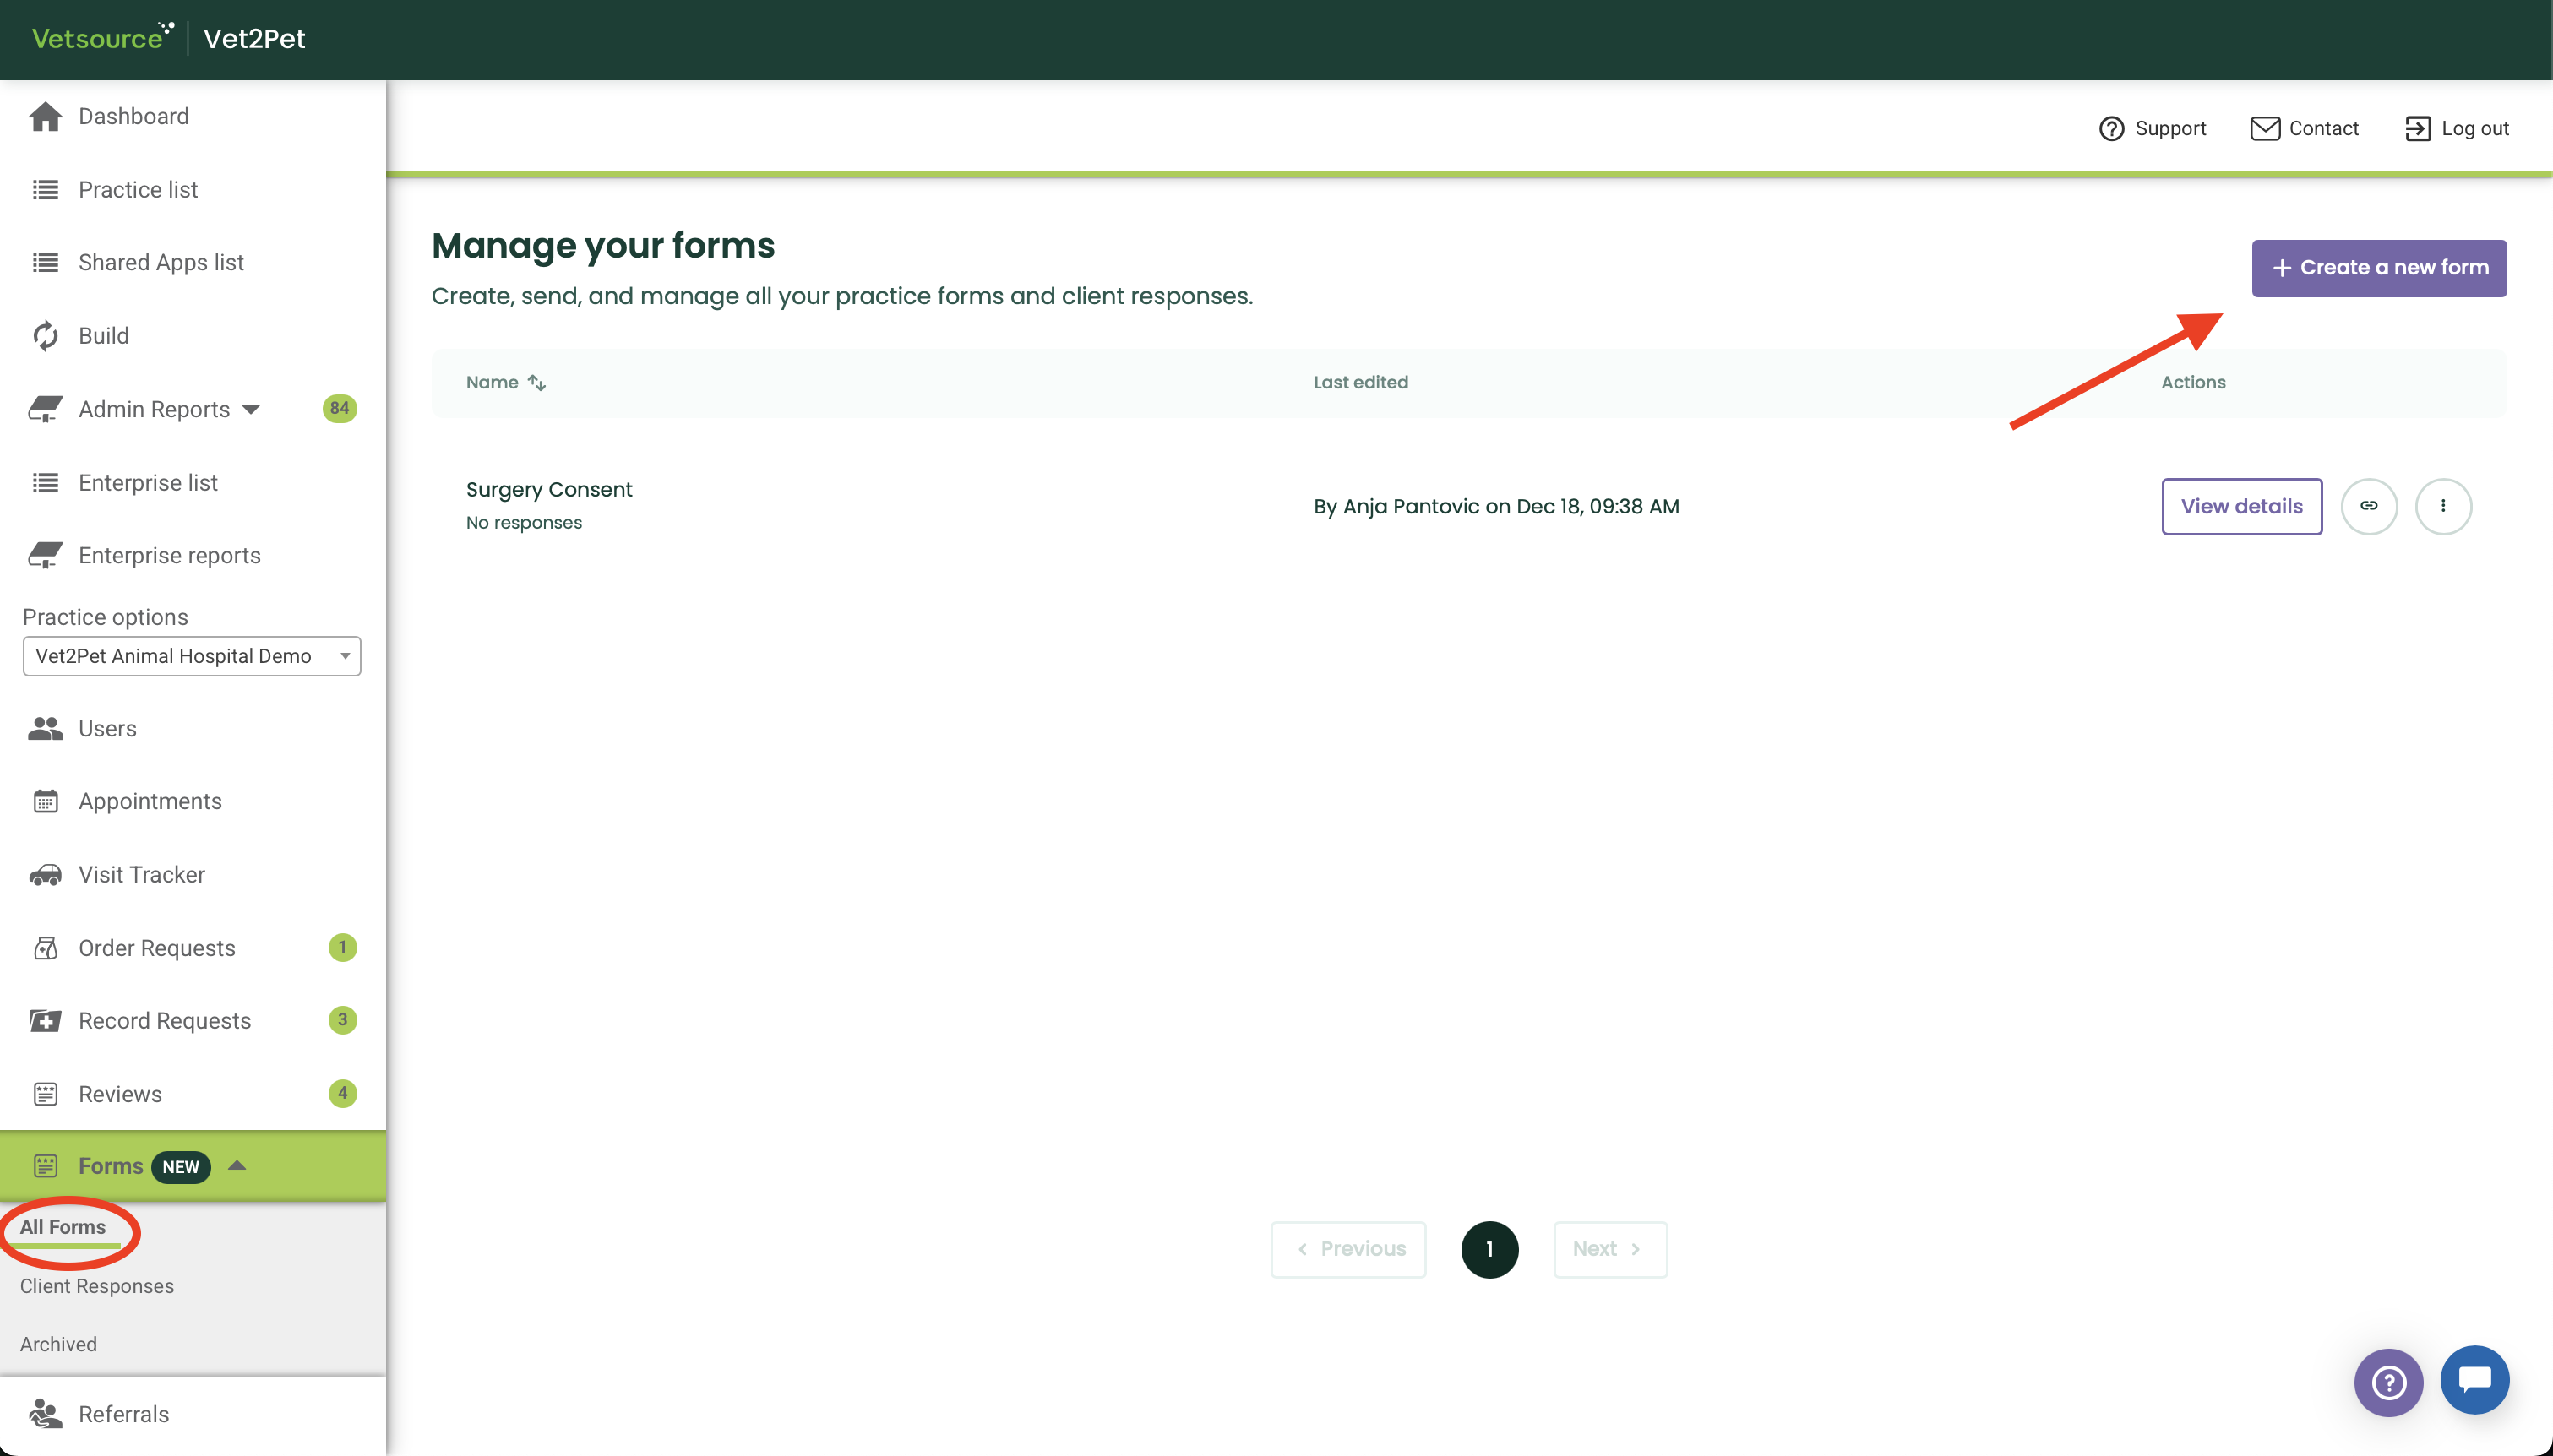Viewport: 2553px width, 1456px height.
Task: Open the Archived forms submenu item
Action: [x=58, y=1344]
